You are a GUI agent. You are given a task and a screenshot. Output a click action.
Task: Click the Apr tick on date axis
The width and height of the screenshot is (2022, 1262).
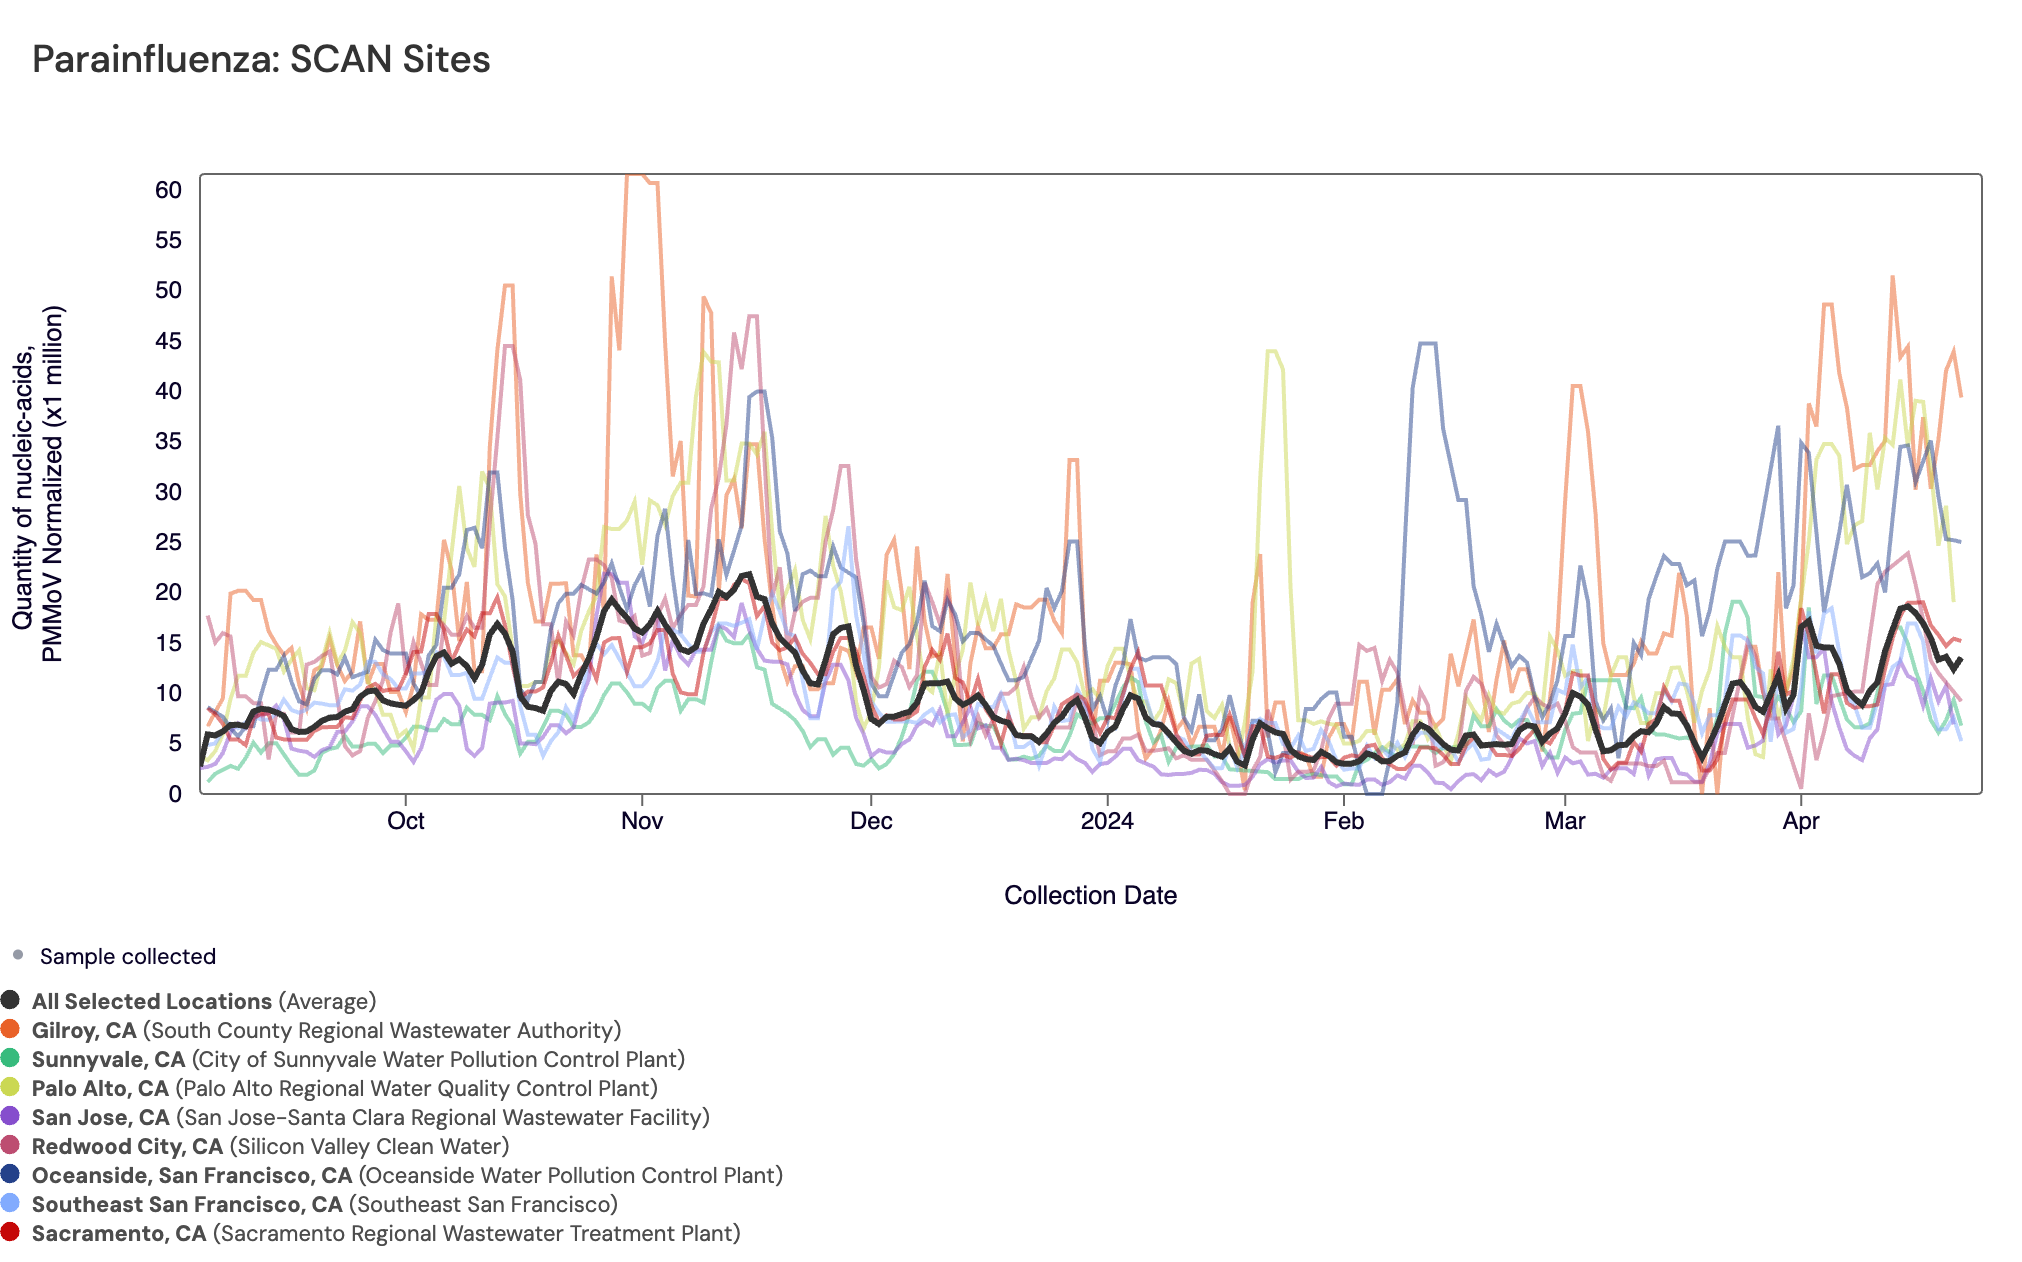pos(1800,821)
